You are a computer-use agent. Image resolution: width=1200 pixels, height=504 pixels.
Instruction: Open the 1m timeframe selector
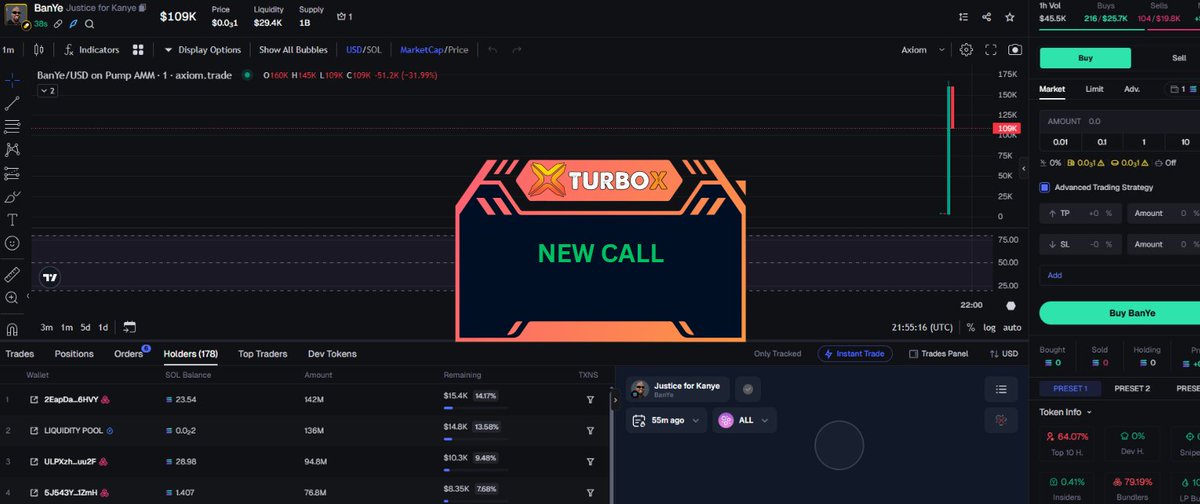[8, 49]
